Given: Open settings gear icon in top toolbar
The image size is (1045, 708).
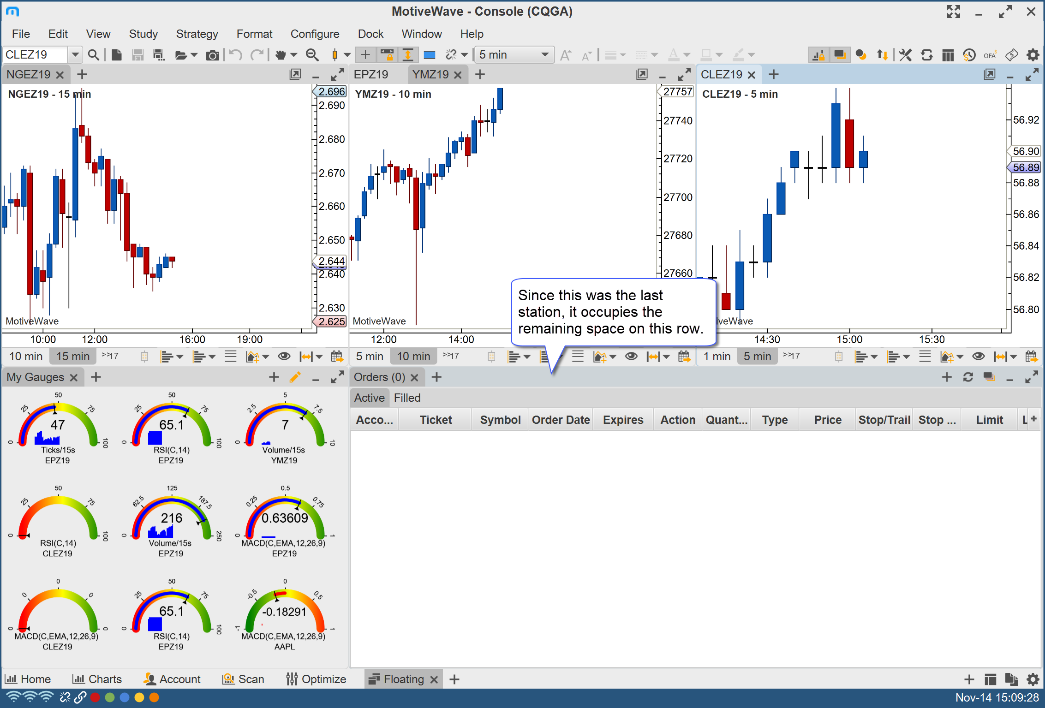Looking at the screenshot, I should click(1032, 55).
